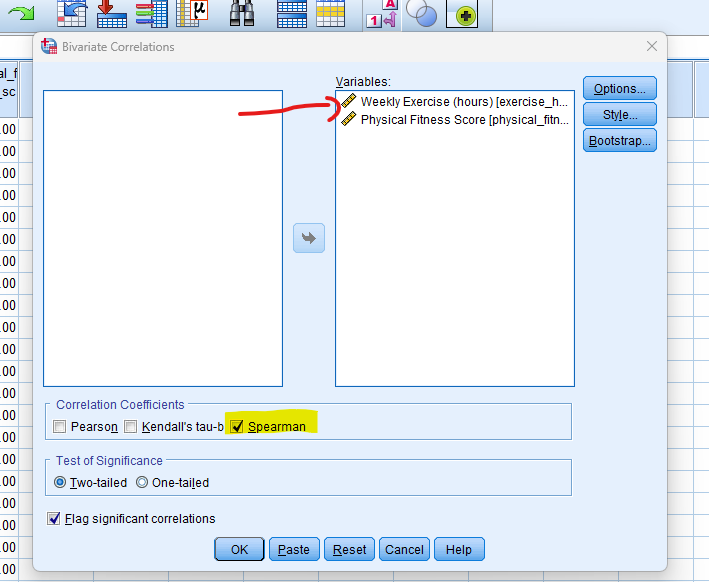Image resolution: width=709 pixels, height=582 pixels.
Task: Click the arrow button between variable lists
Action: click(x=309, y=238)
